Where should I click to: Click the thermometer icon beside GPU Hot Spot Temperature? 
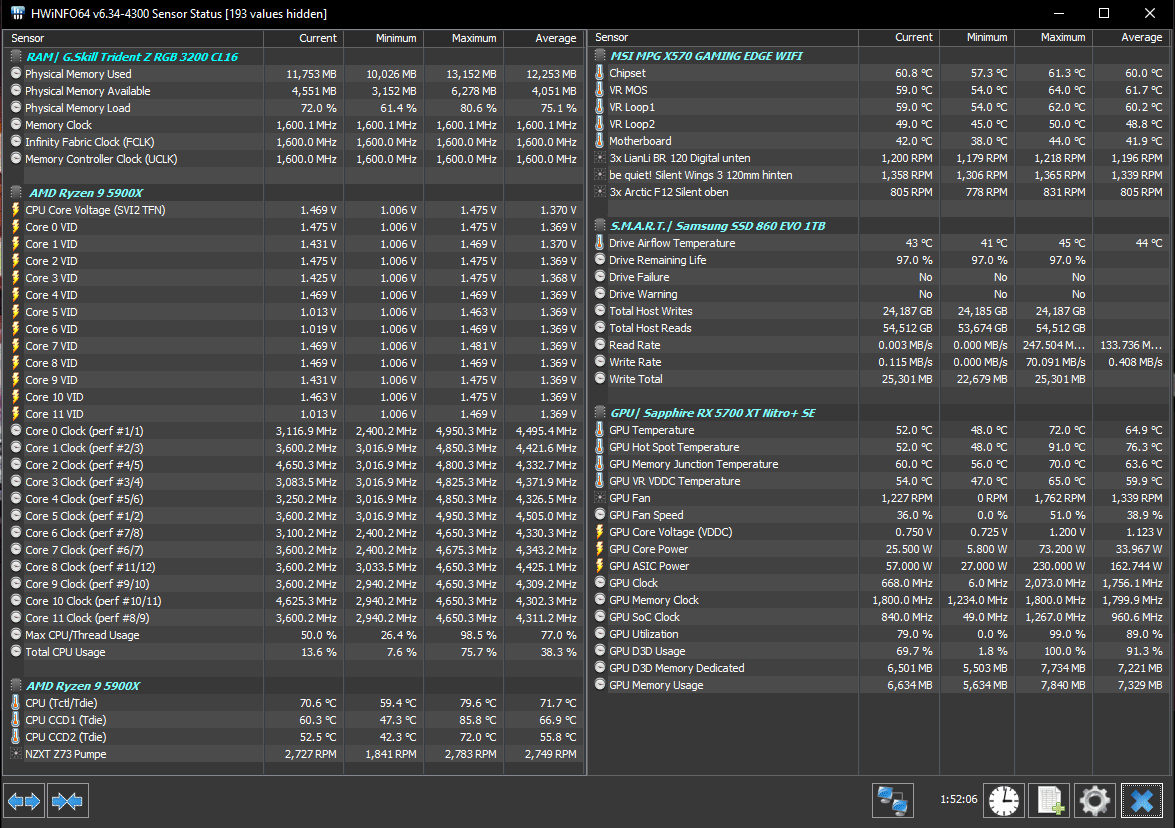[599, 447]
